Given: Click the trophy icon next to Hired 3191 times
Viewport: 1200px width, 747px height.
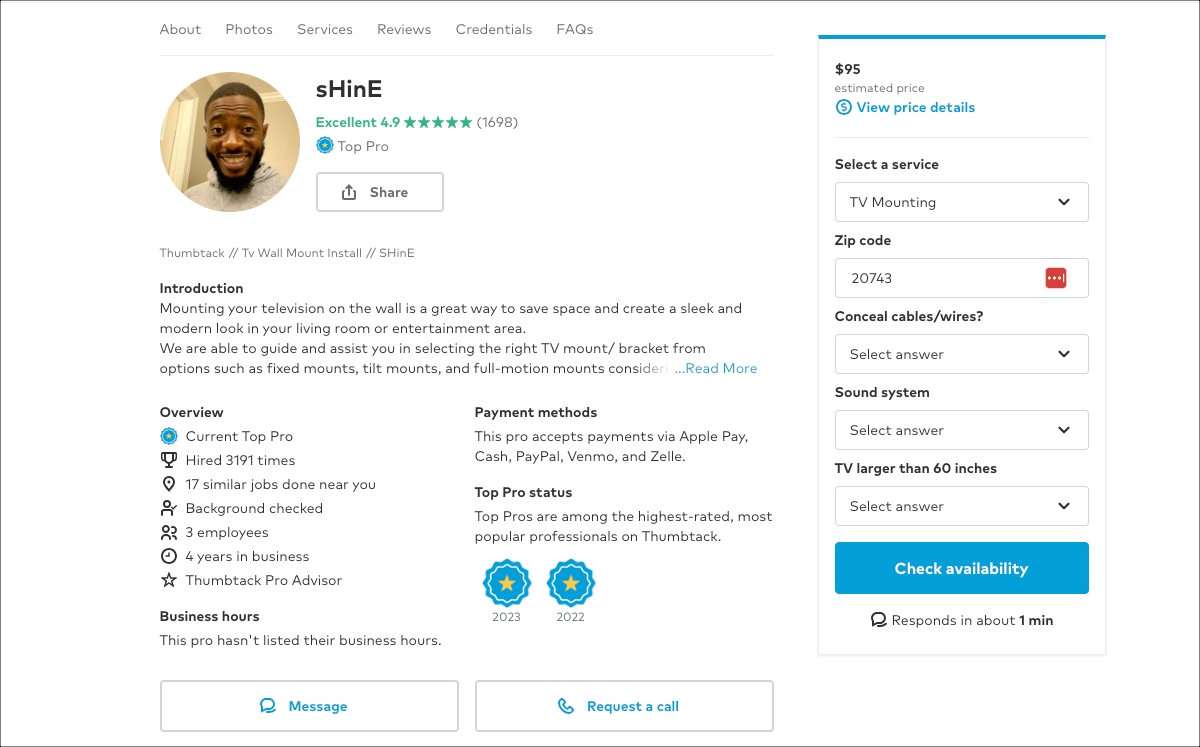Looking at the screenshot, I should point(169,460).
